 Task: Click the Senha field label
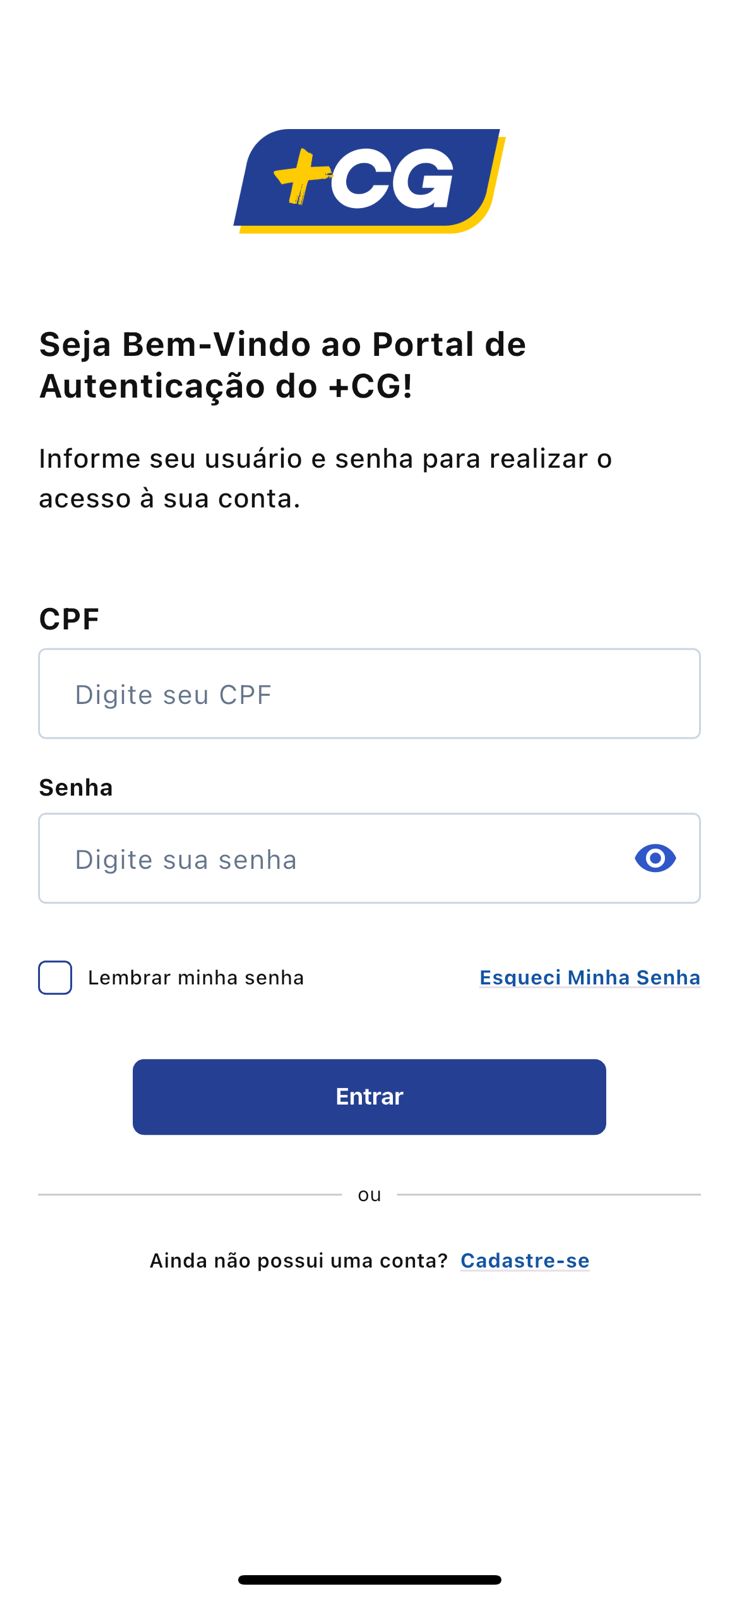click(x=76, y=788)
